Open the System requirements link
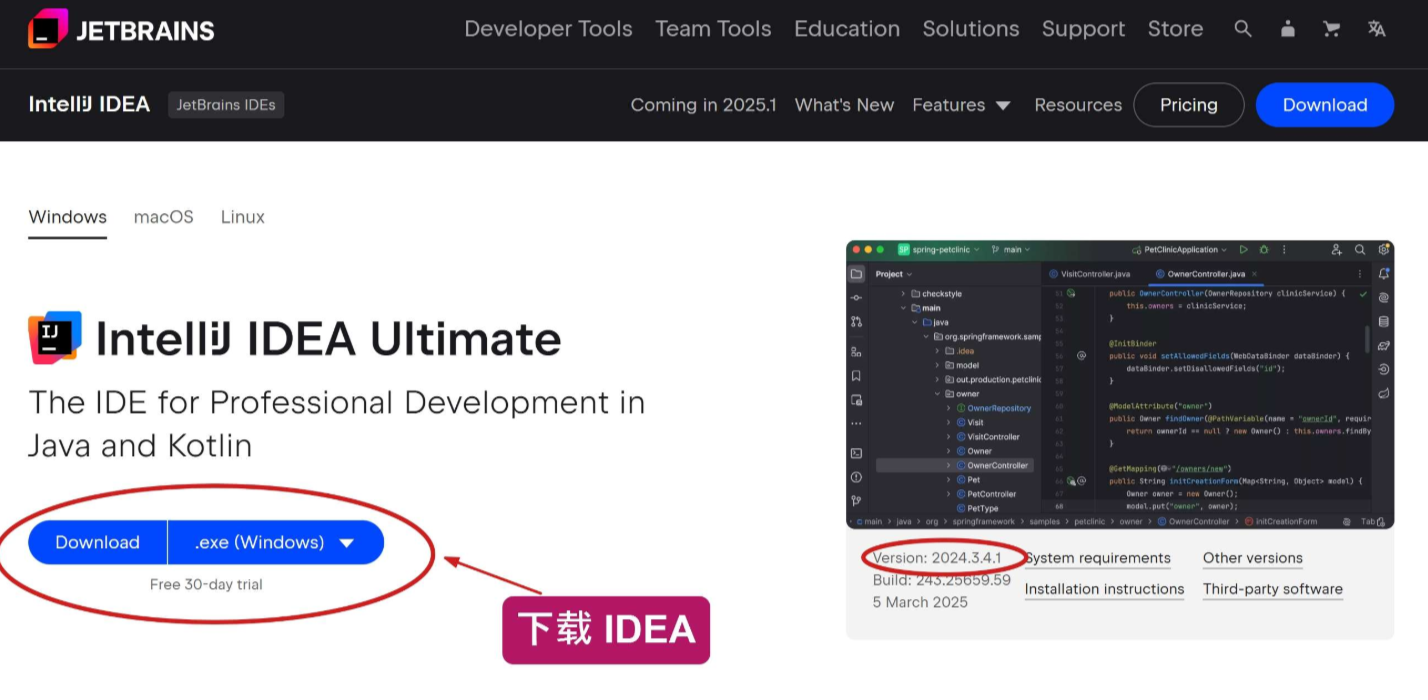This screenshot has width=1428, height=700. click(x=1098, y=558)
